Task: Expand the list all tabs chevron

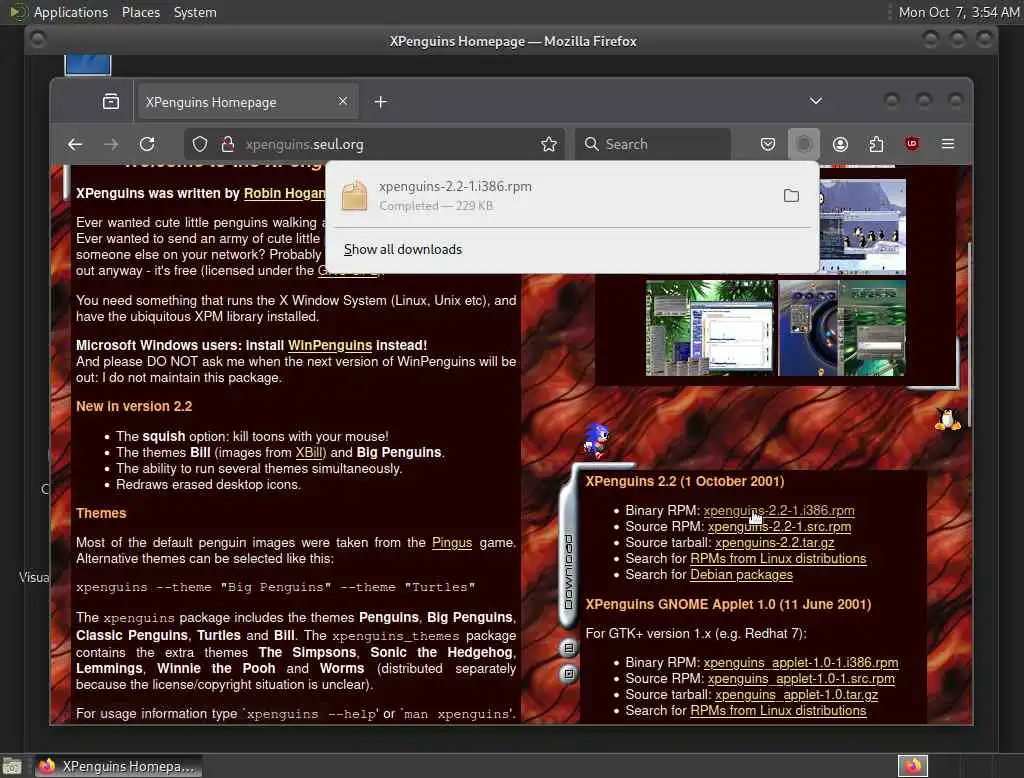Action: click(x=816, y=101)
